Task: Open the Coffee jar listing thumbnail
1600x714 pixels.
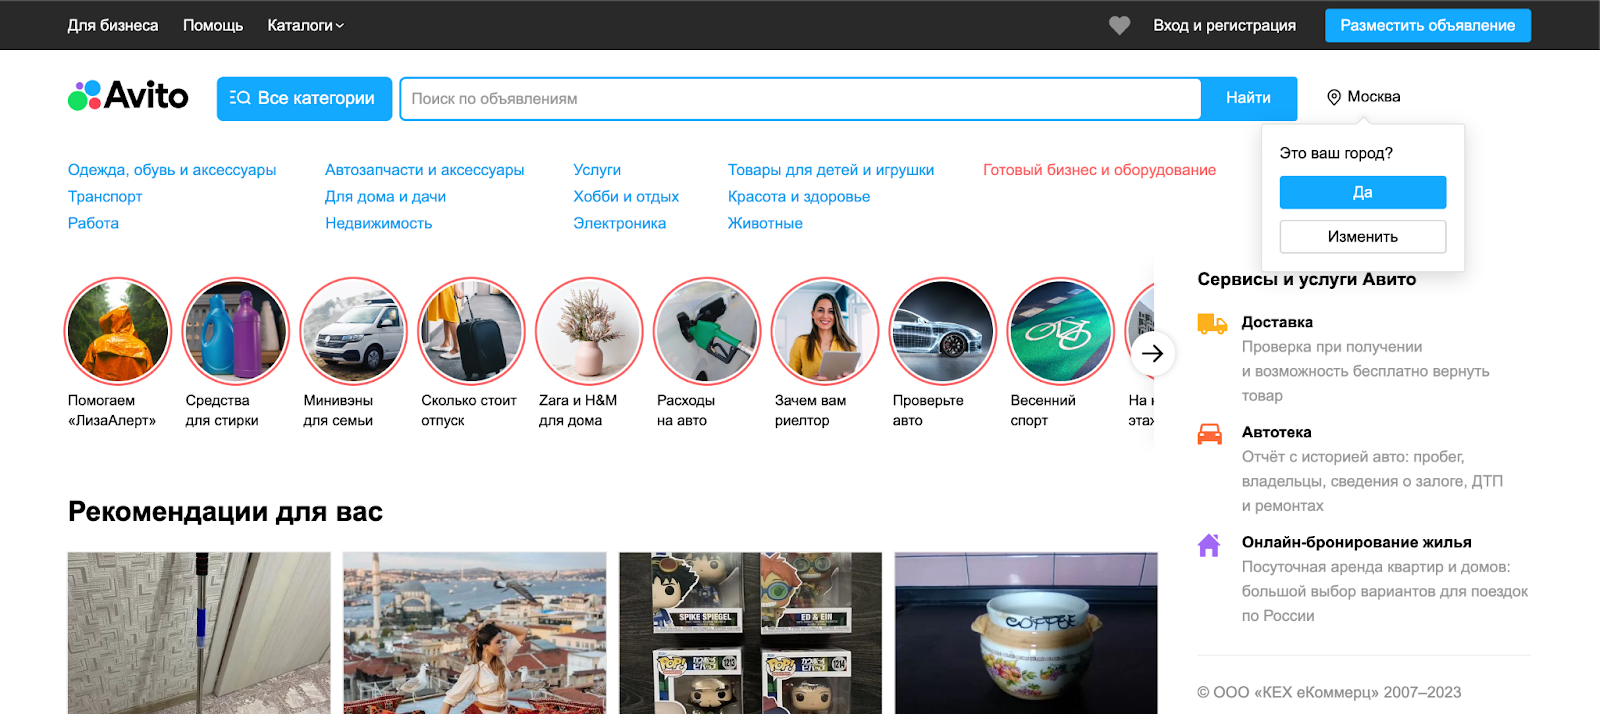Action: [x=1026, y=633]
